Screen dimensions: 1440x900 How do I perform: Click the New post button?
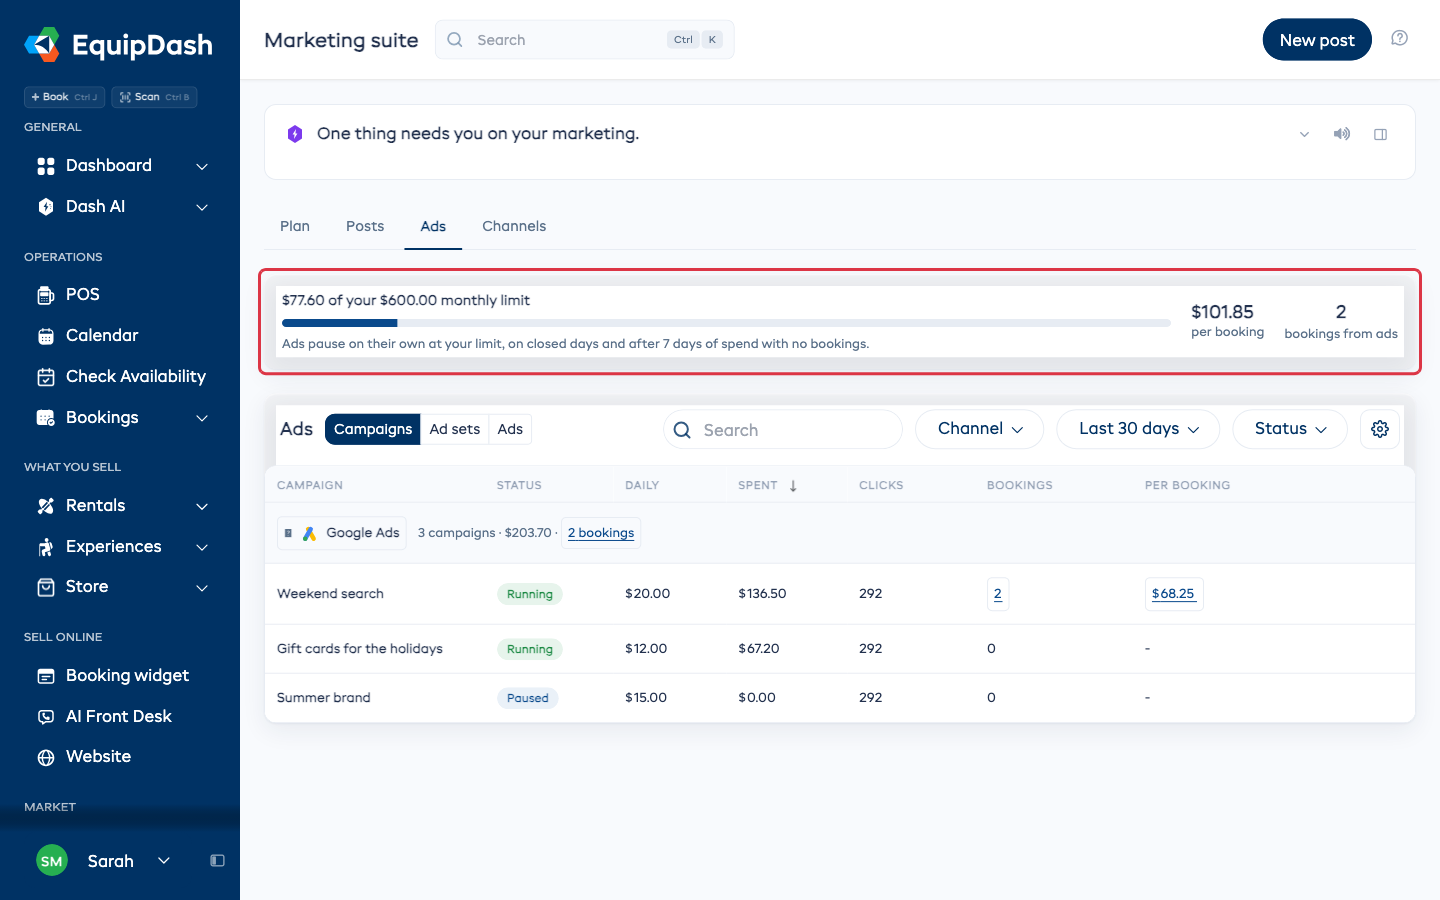coord(1317,40)
